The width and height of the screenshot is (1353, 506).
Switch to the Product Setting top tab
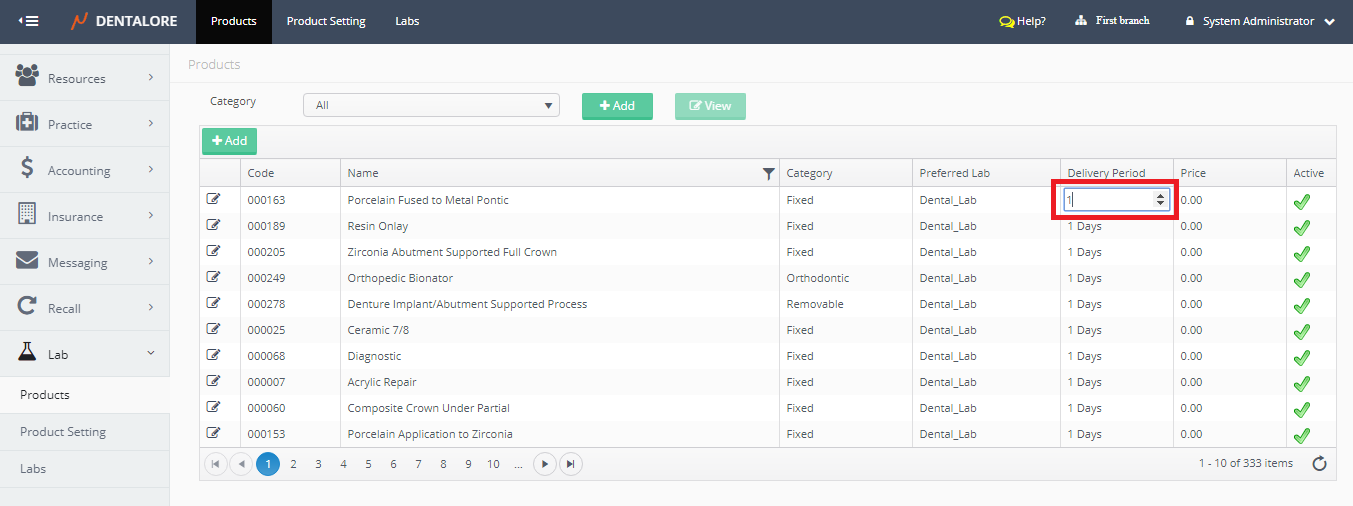(326, 21)
